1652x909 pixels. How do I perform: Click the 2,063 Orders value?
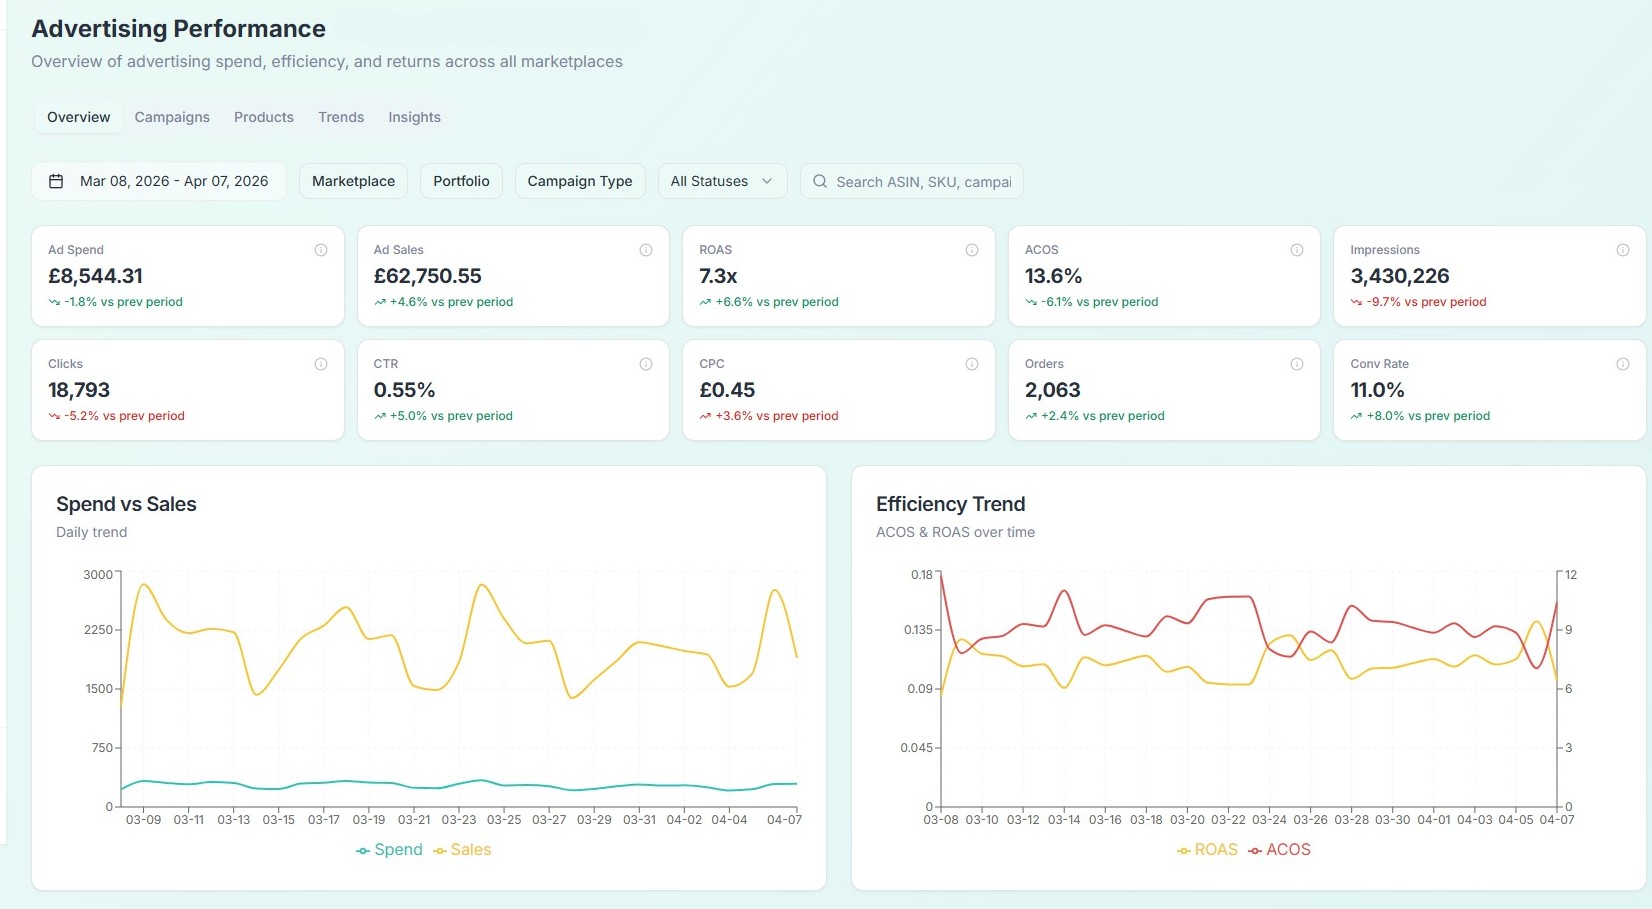pyautogui.click(x=1052, y=390)
